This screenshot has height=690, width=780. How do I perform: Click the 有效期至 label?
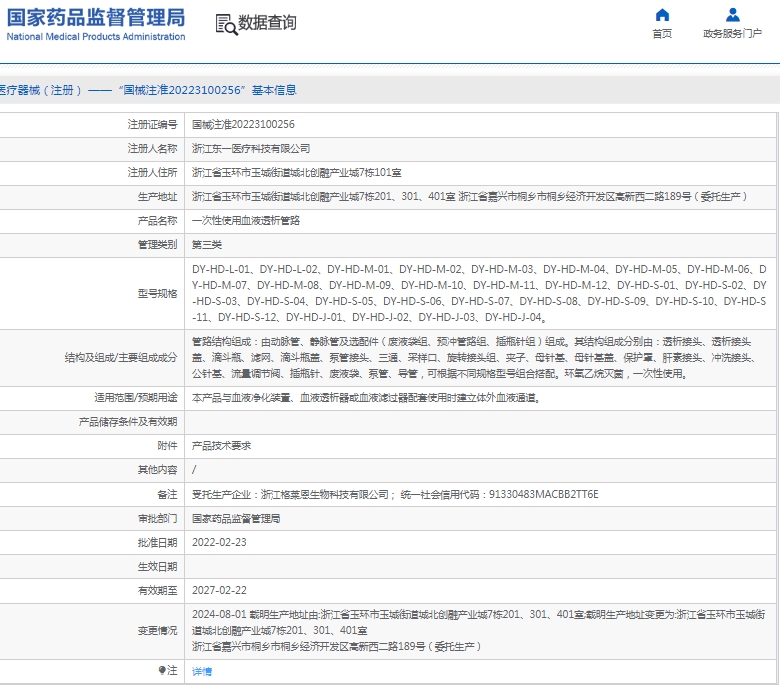pos(157,591)
